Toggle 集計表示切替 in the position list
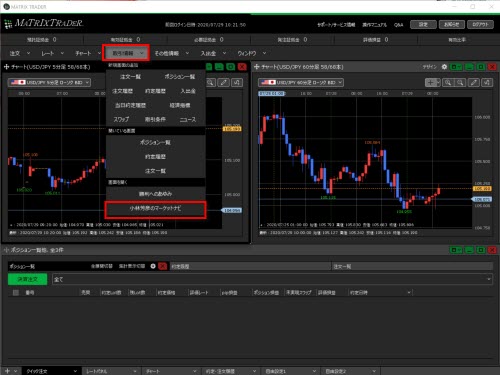Image resolution: width=500 pixels, height=375 pixels. coord(132,266)
